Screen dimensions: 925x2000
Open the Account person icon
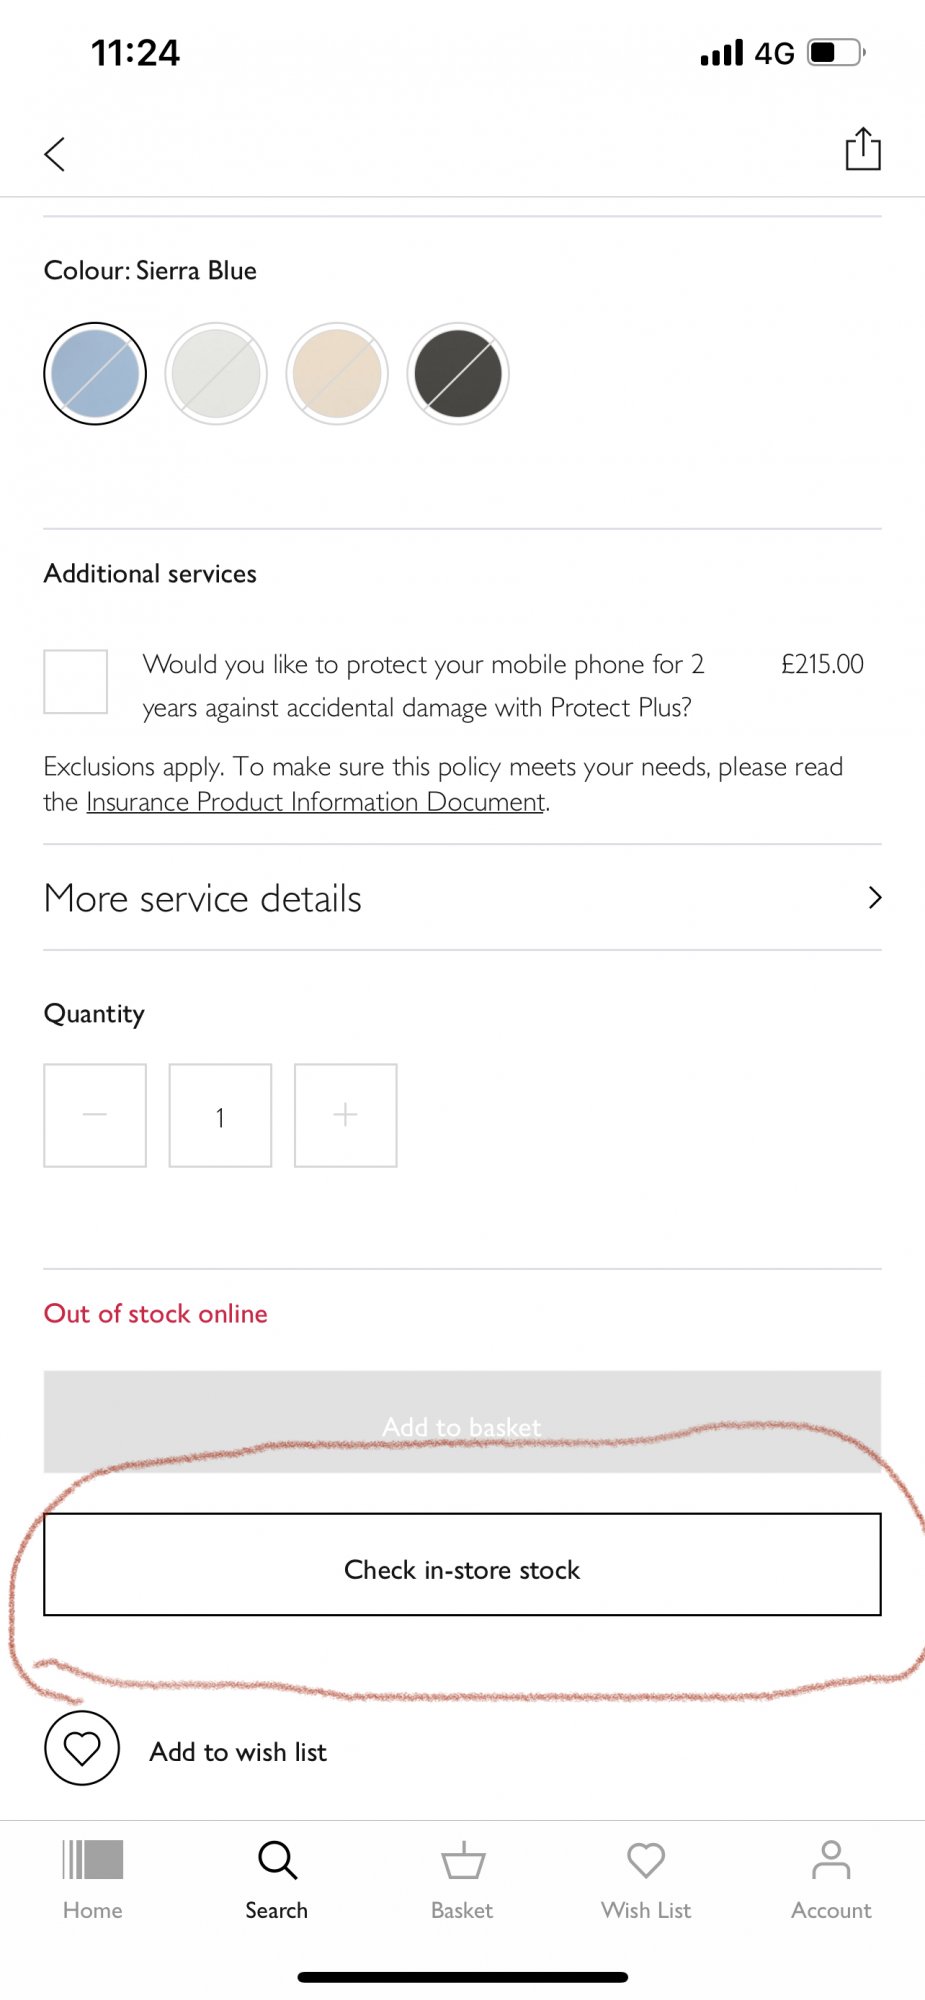[831, 1861]
